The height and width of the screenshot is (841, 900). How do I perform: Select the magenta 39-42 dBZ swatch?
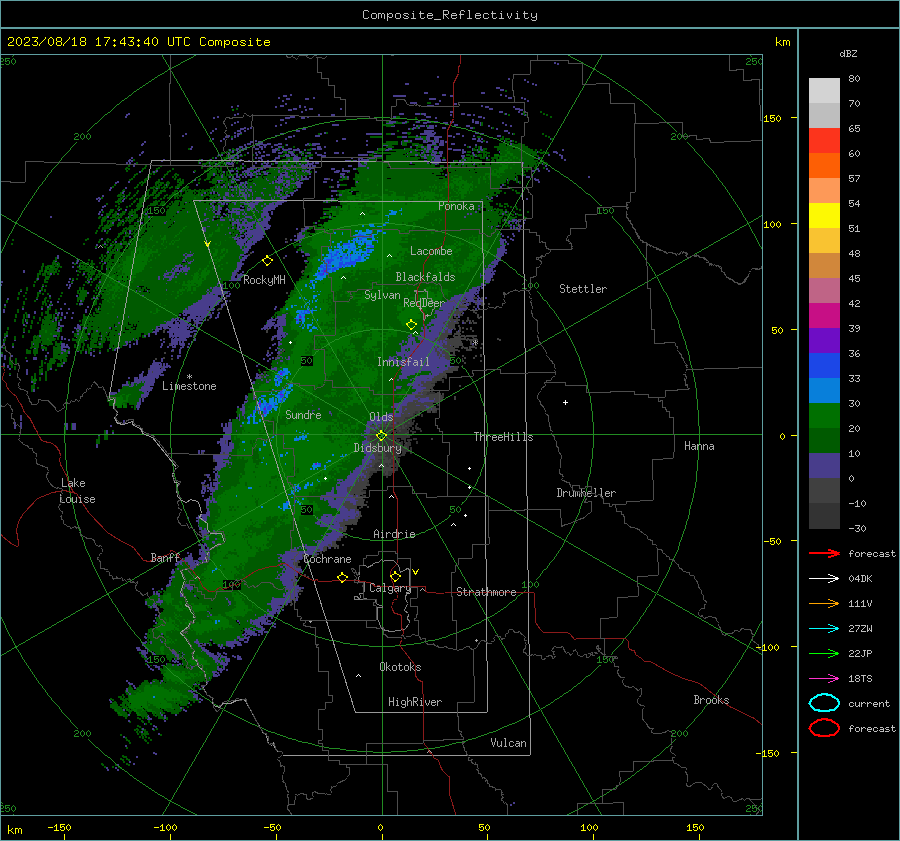(x=824, y=315)
